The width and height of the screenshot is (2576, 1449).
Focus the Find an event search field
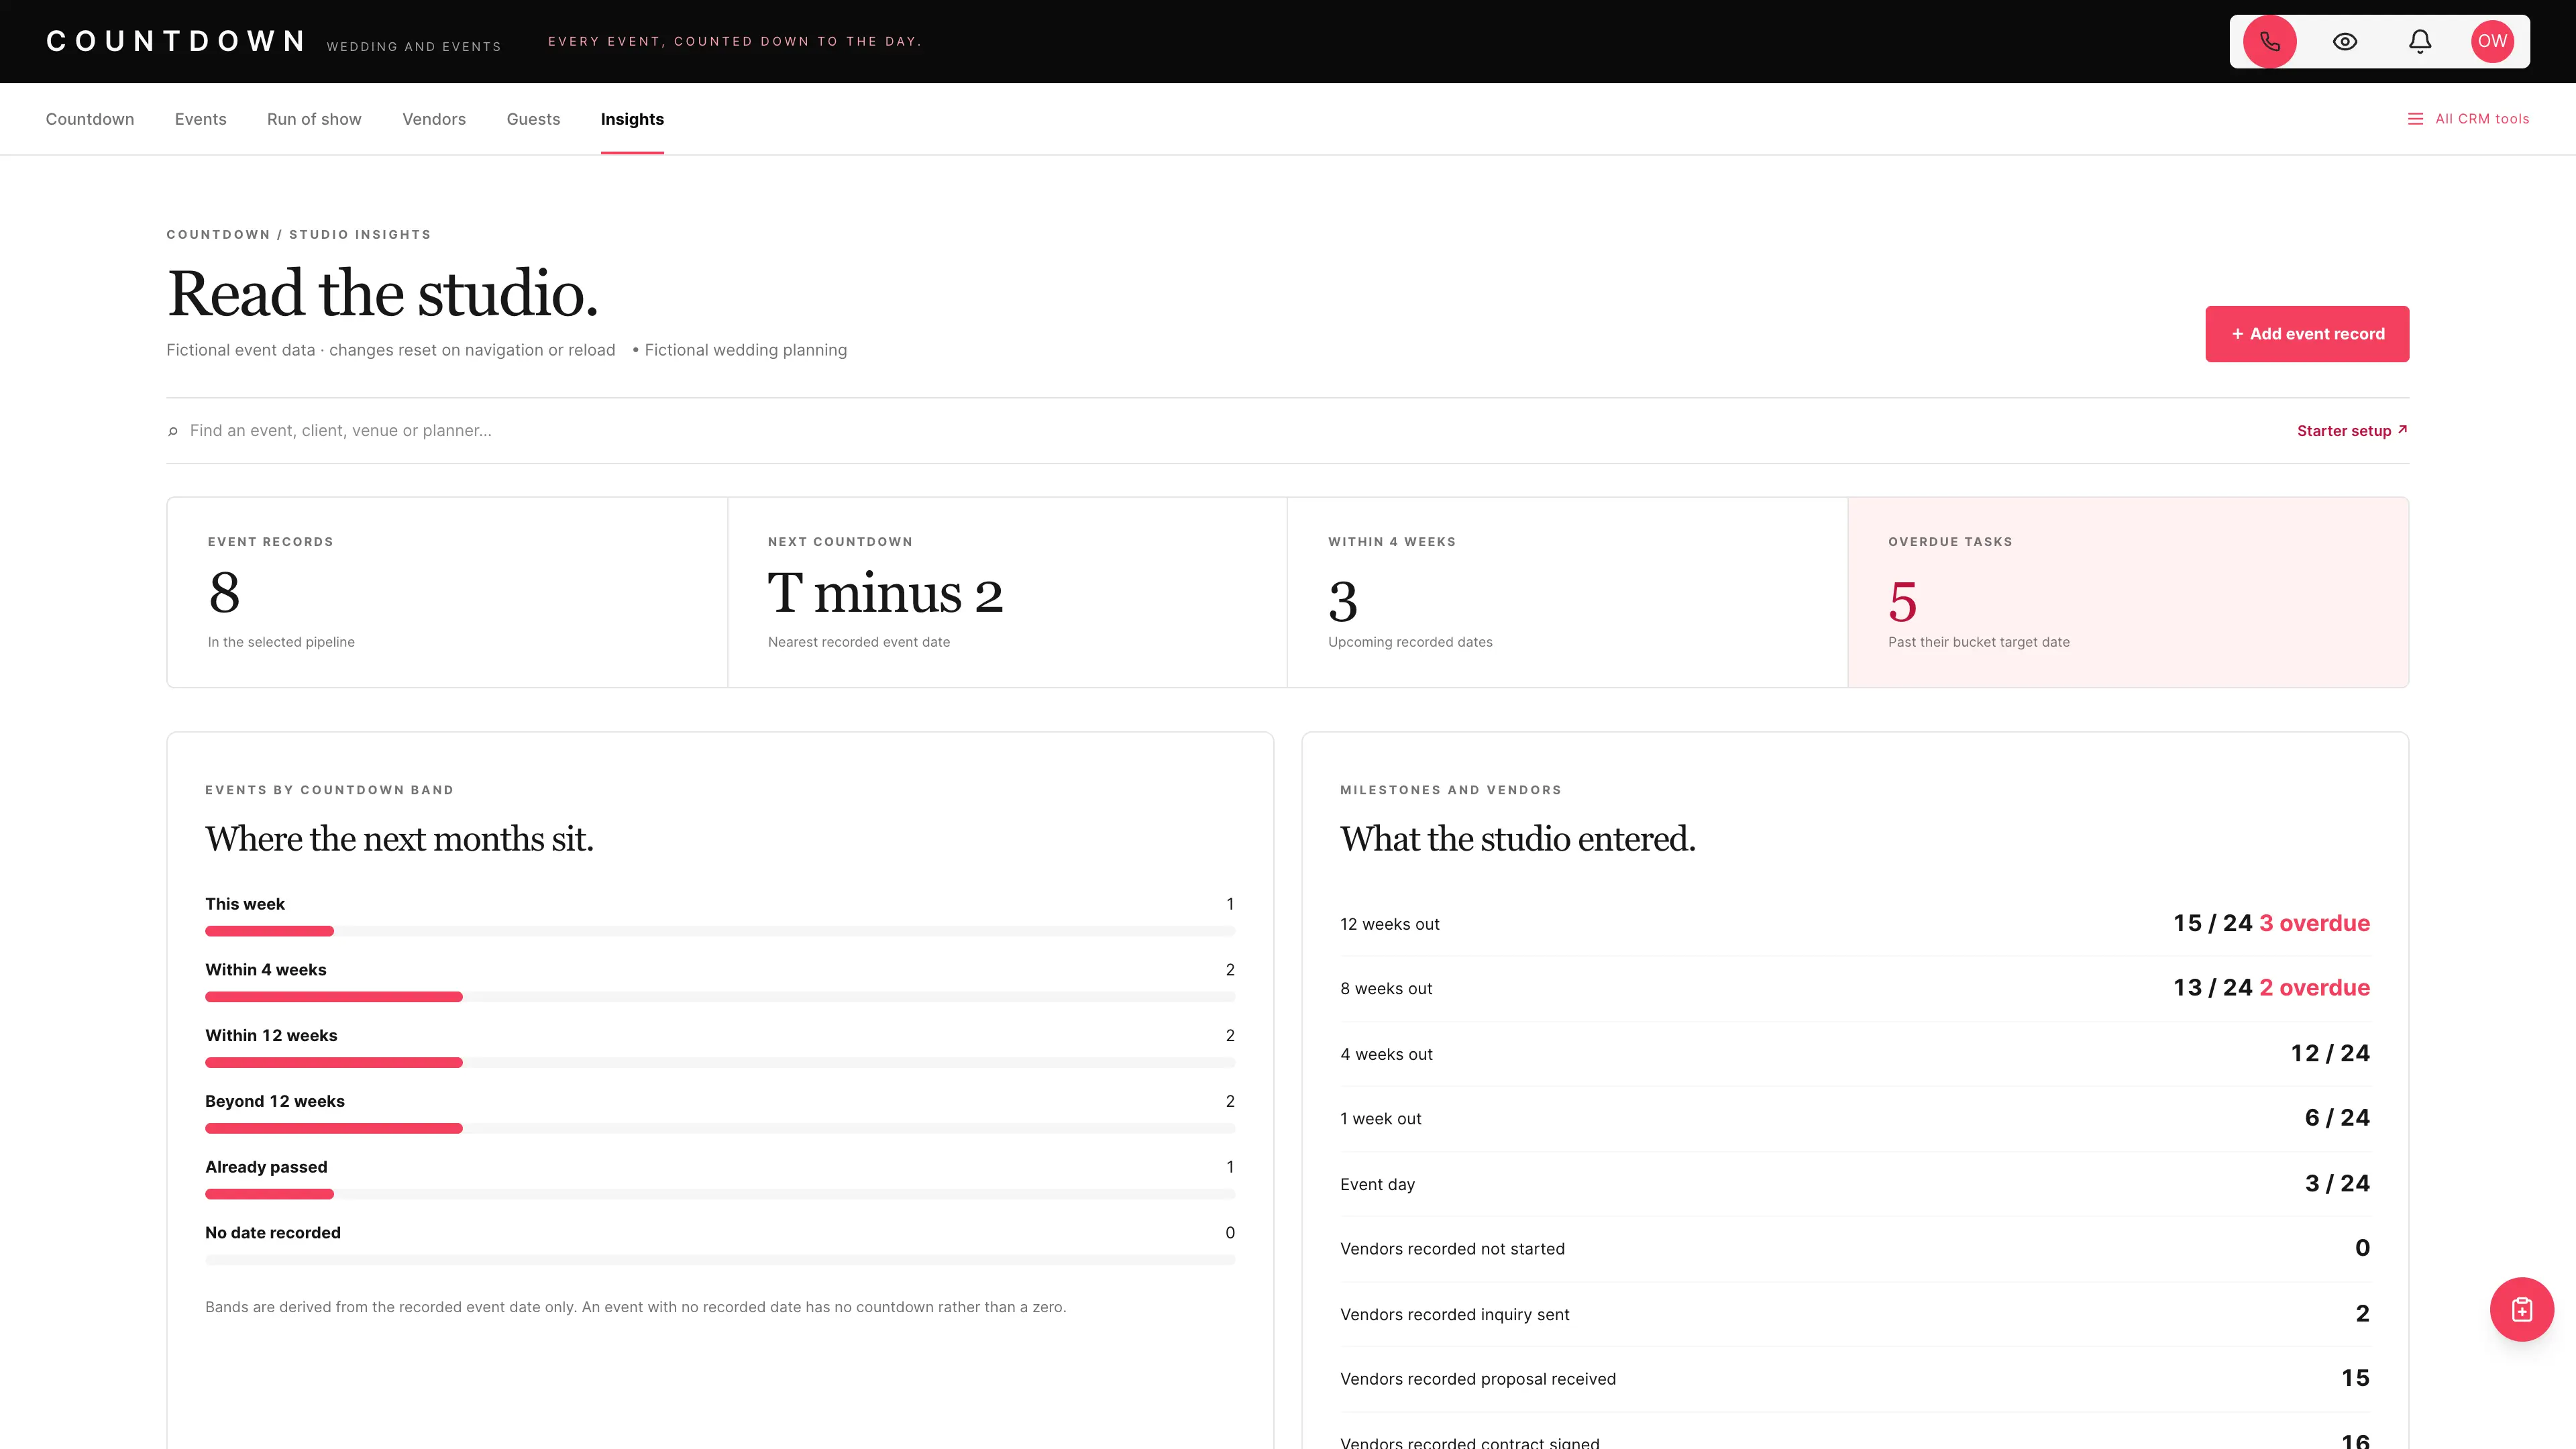point(1230,431)
